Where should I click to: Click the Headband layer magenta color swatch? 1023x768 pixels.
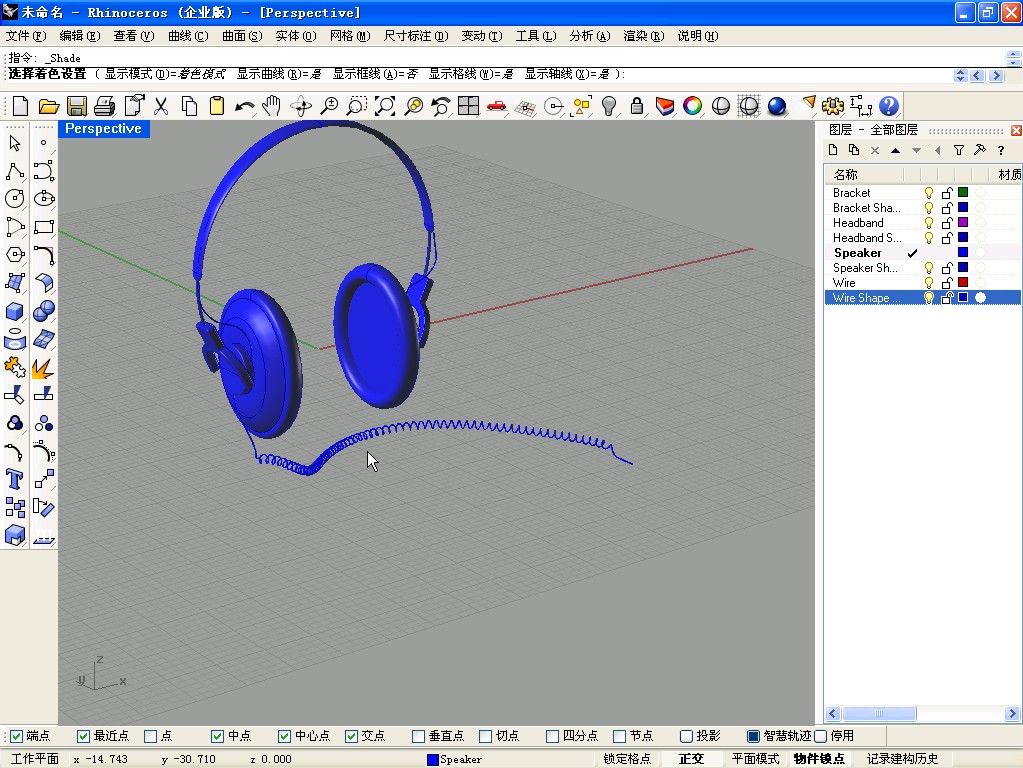pyautogui.click(x=963, y=223)
